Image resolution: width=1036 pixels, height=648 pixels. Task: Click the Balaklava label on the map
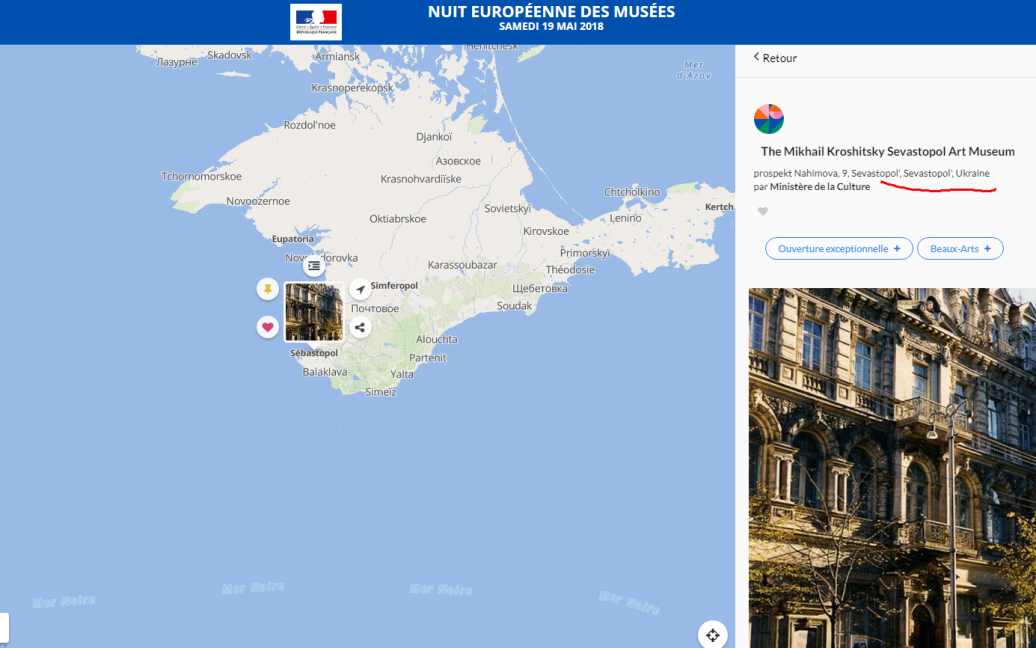click(324, 372)
